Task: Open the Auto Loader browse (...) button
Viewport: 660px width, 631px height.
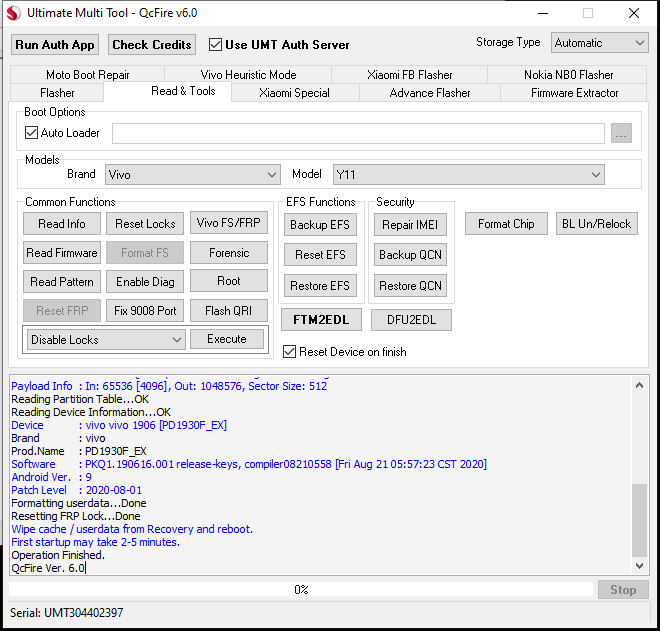Action: click(621, 133)
